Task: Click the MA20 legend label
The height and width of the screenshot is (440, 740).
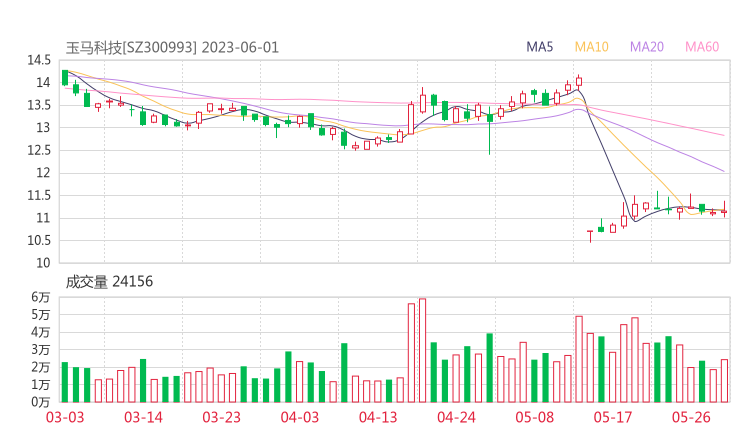Action: pos(647,47)
